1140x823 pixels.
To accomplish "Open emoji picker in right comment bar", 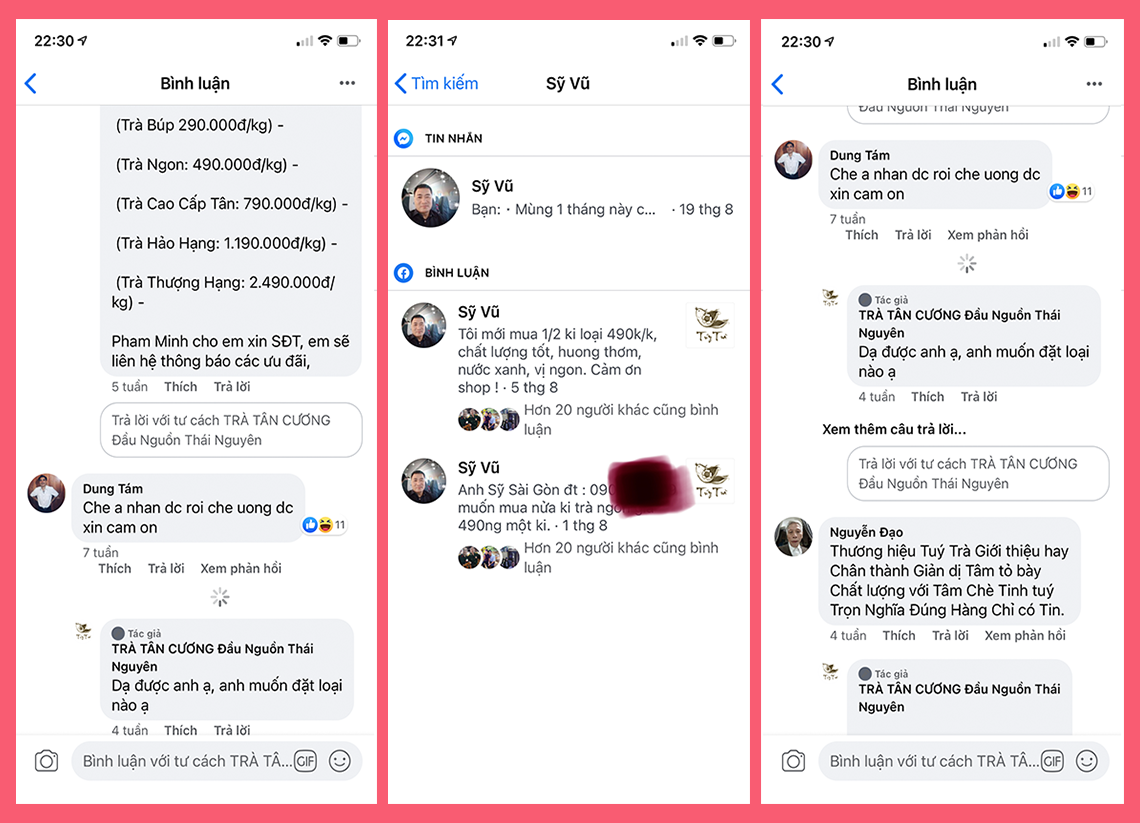I will (x=1087, y=761).
